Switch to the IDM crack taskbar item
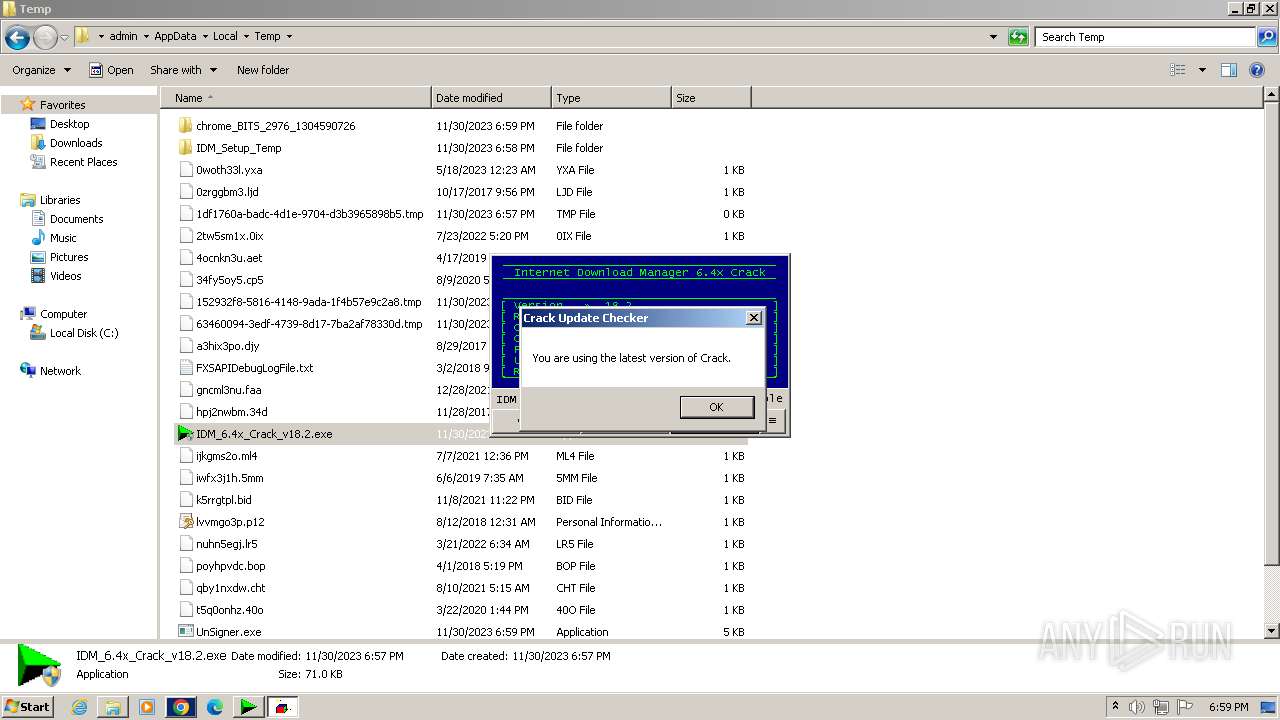Image resolution: width=1280 pixels, height=720 pixels. (x=248, y=707)
